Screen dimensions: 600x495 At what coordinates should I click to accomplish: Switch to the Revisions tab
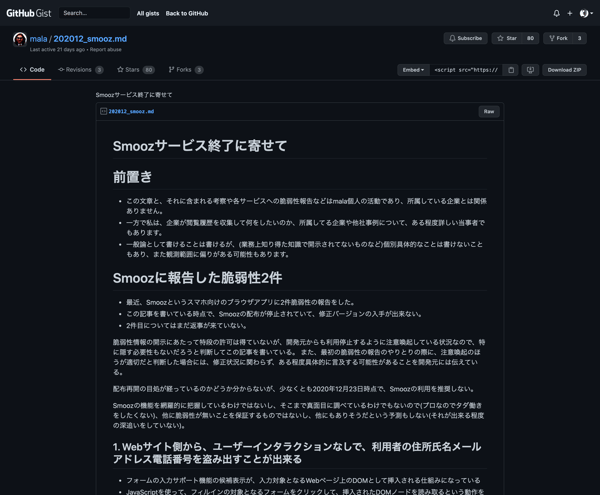pyautogui.click(x=80, y=70)
